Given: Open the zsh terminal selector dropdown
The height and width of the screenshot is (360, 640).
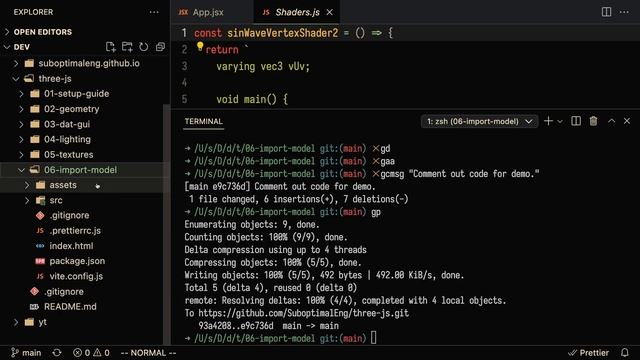Looking at the screenshot, I should [480, 121].
